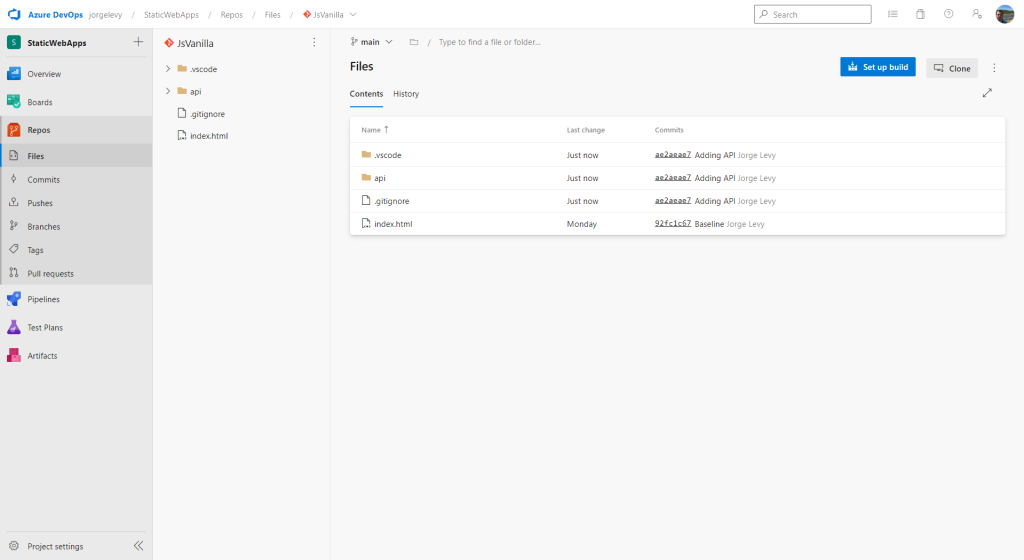This screenshot has width=1024, height=560.
Task: Click the Project settings gear icon
Action: [x=14, y=546]
